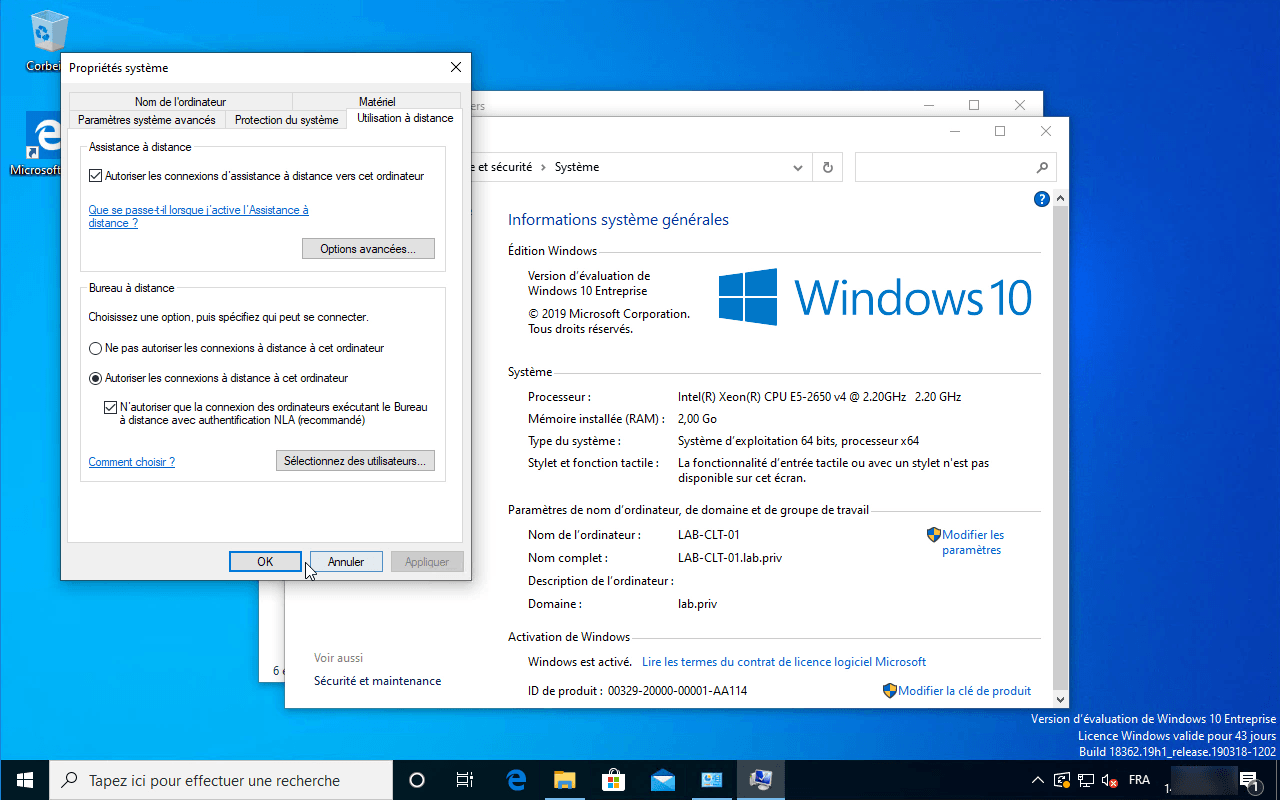Viewport: 1280px width, 800px height.
Task: Show hidden system tray icons
Action: [1038, 780]
